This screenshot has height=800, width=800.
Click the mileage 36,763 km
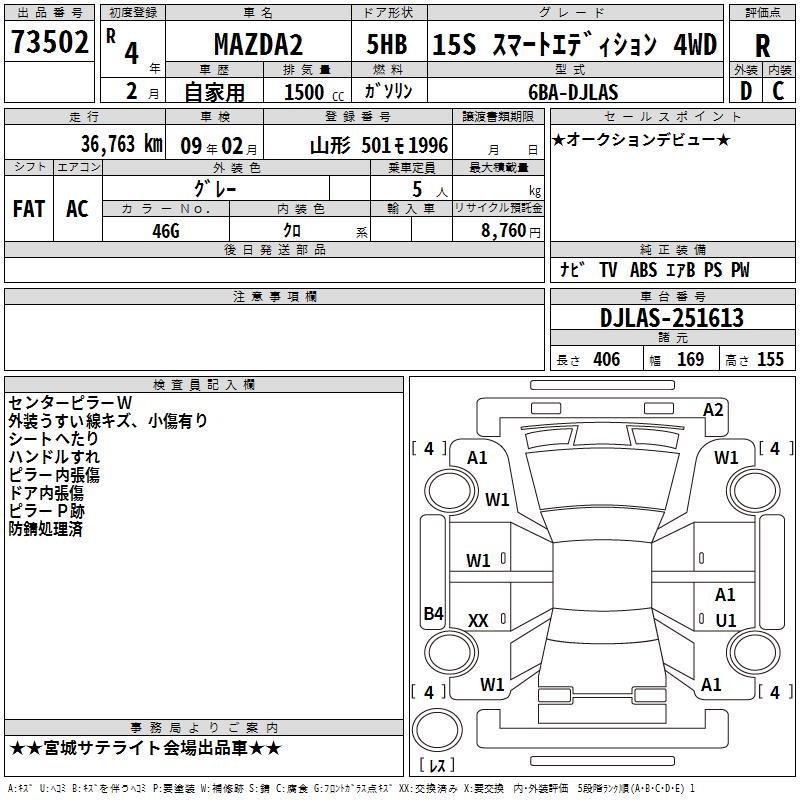pyautogui.click(x=121, y=144)
